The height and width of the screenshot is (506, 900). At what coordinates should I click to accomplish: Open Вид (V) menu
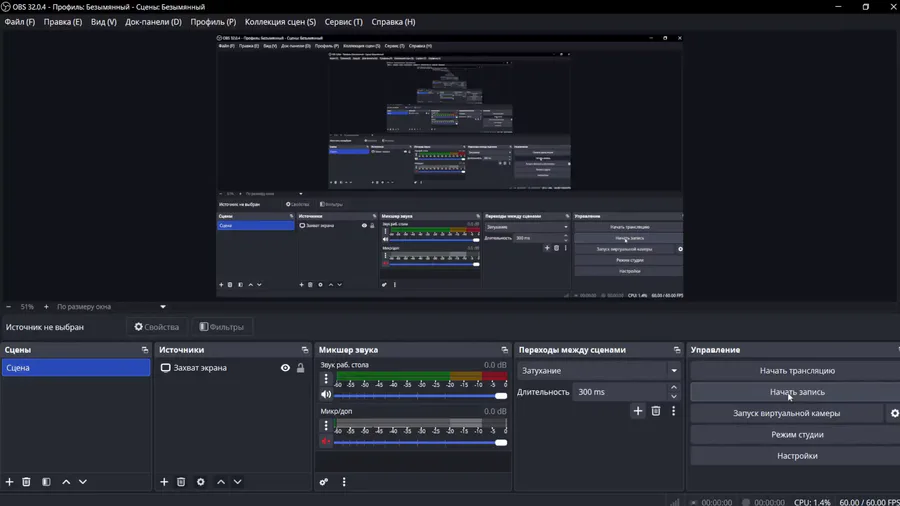(x=103, y=22)
